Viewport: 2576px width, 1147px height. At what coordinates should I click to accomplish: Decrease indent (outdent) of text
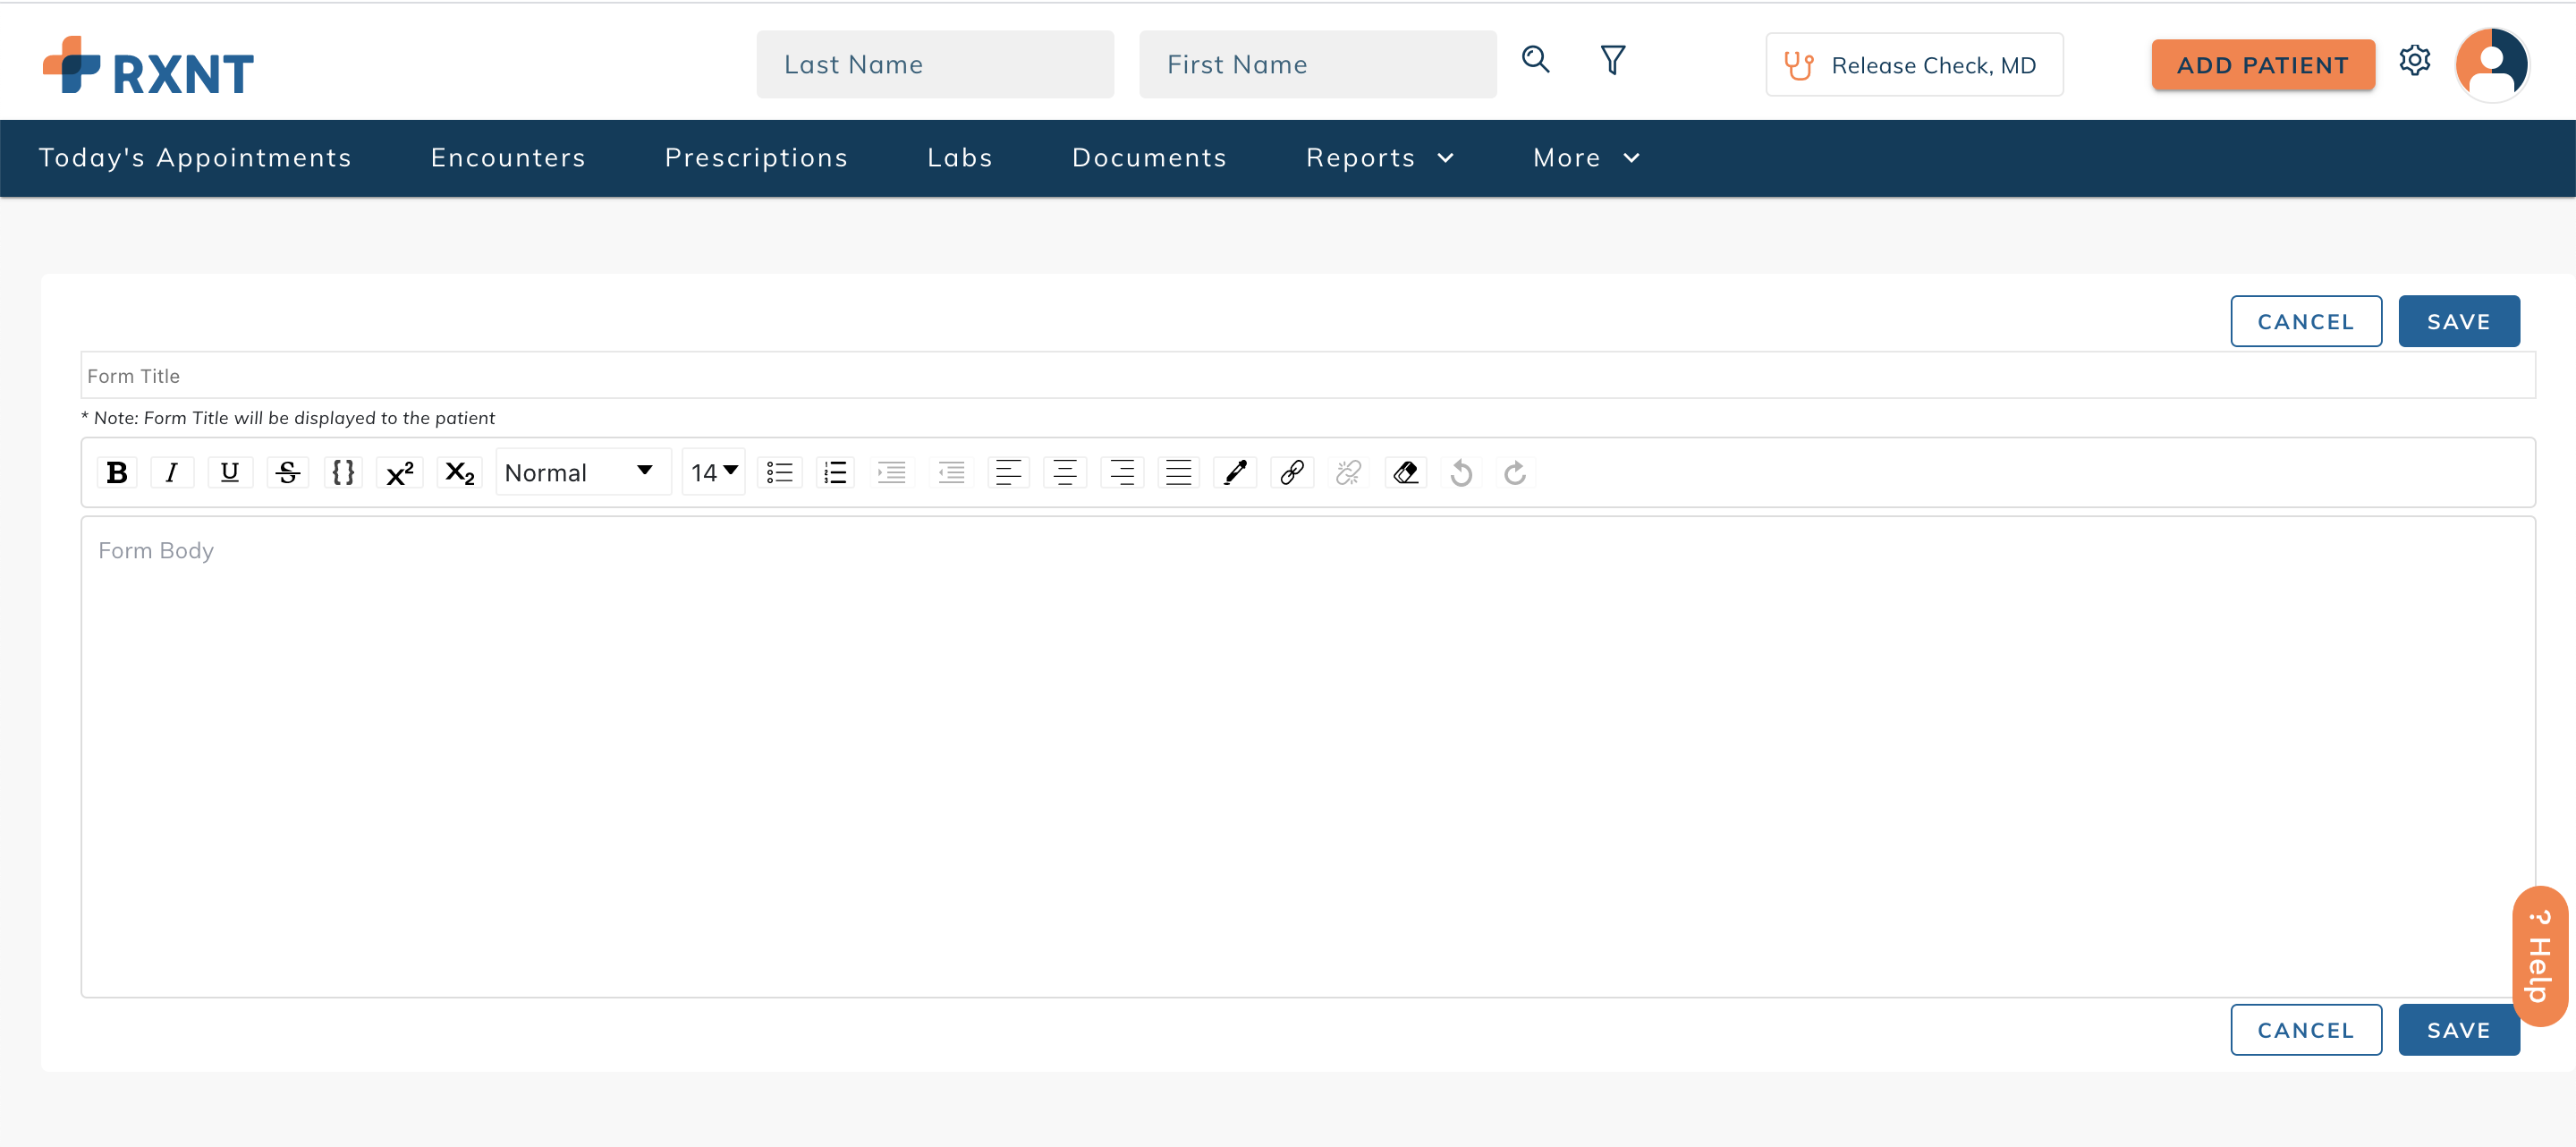coord(951,472)
